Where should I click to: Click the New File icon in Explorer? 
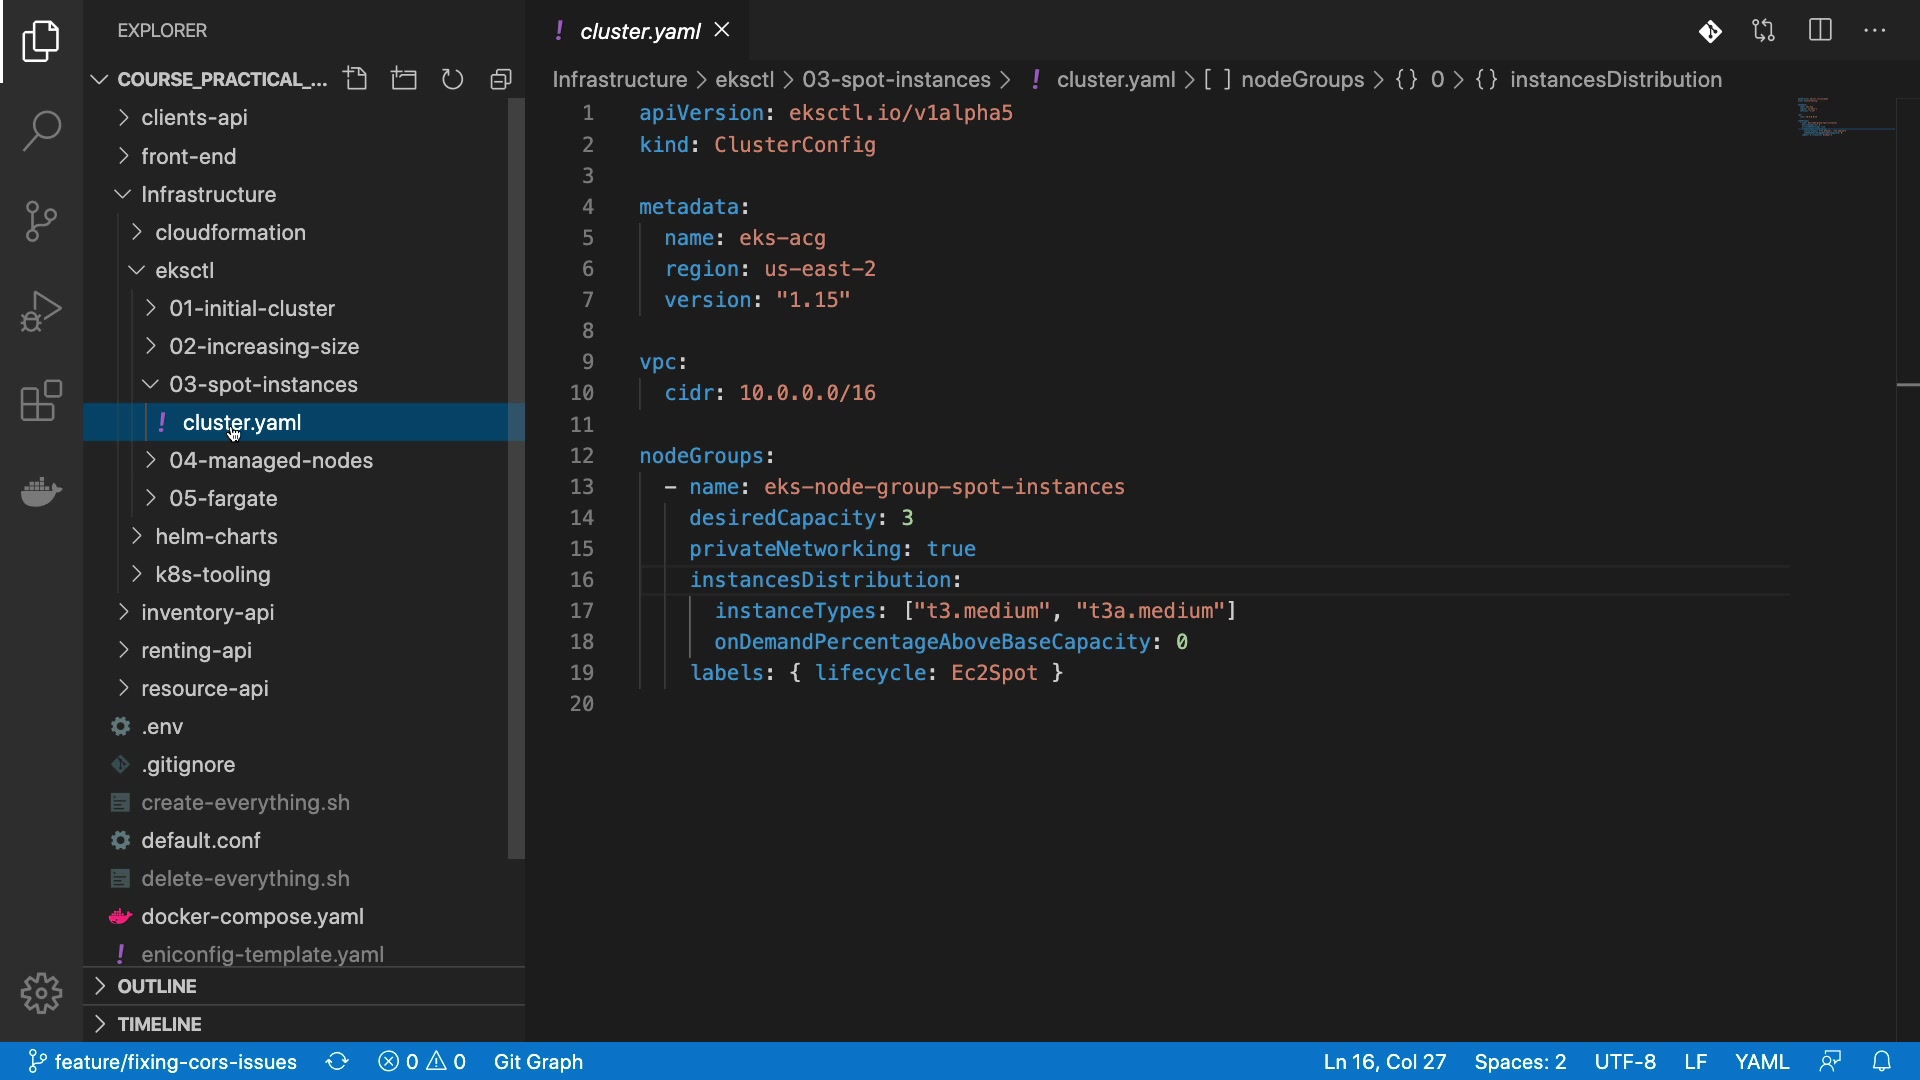point(355,79)
